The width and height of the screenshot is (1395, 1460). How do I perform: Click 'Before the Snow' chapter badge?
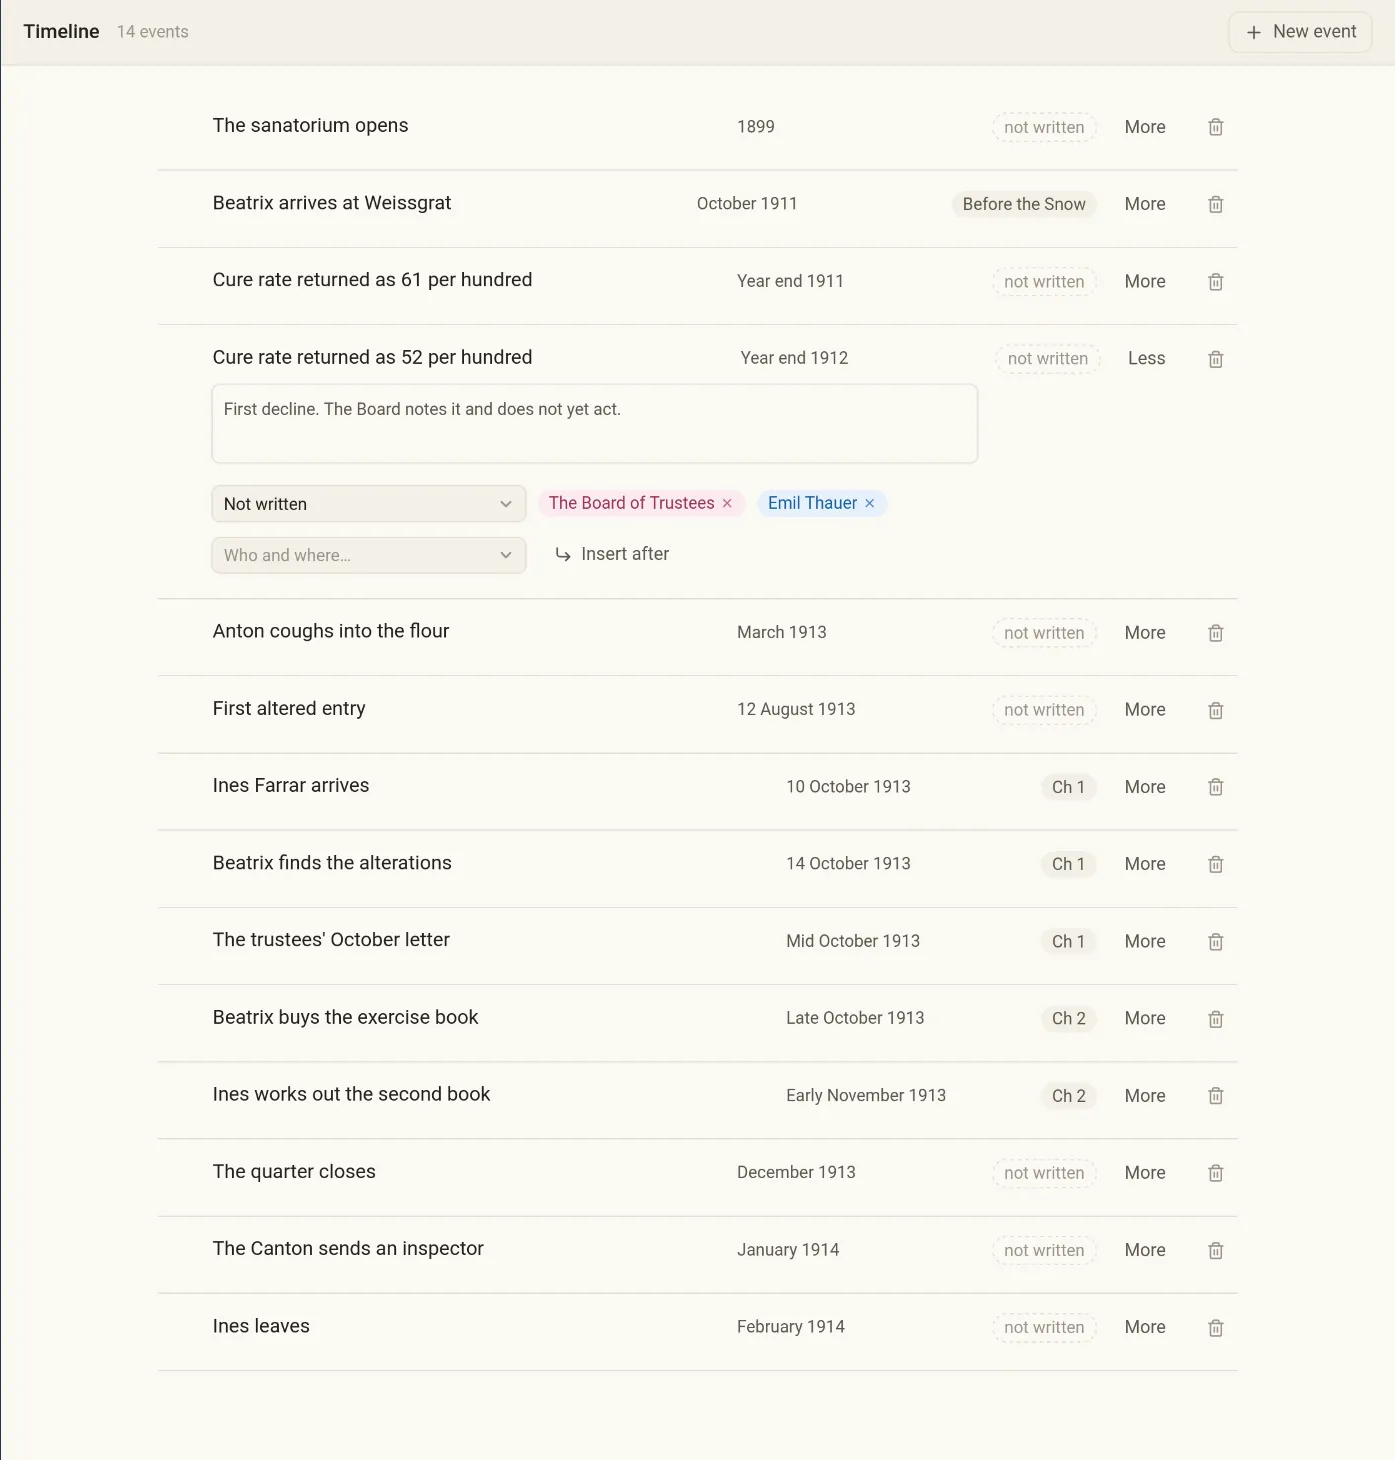click(1024, 204)
